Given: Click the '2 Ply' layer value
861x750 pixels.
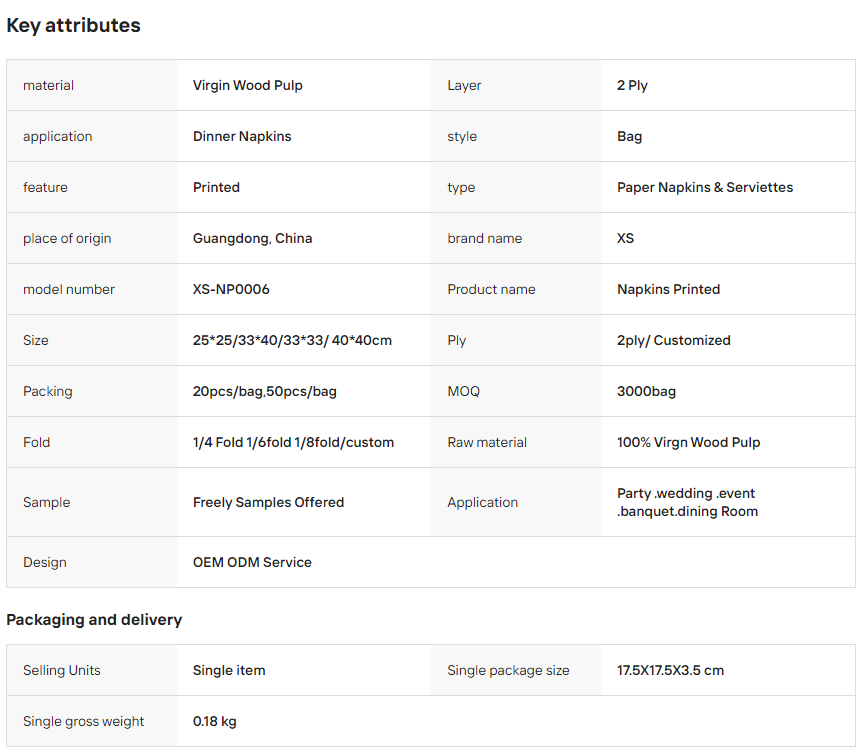Looking at the screenshot, I should [632, 85].
